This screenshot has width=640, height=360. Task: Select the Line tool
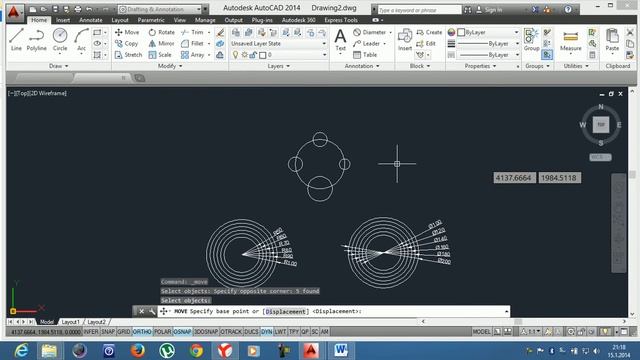point(16,40)
